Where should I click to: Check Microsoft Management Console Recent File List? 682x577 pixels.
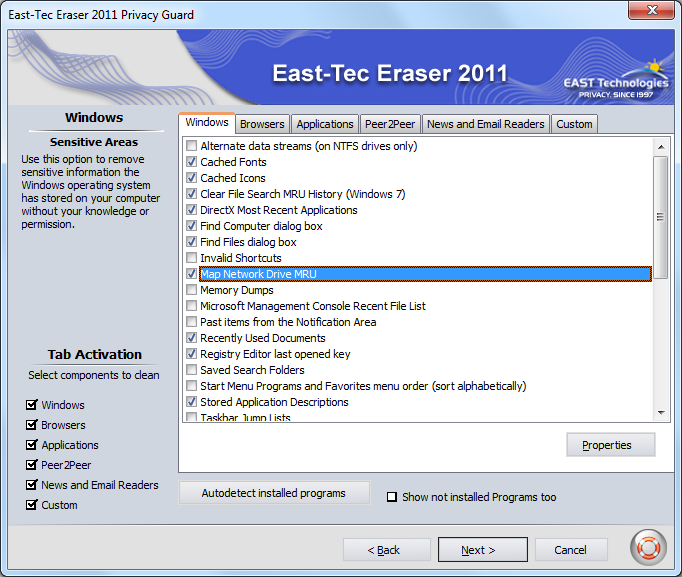(191, 306)
